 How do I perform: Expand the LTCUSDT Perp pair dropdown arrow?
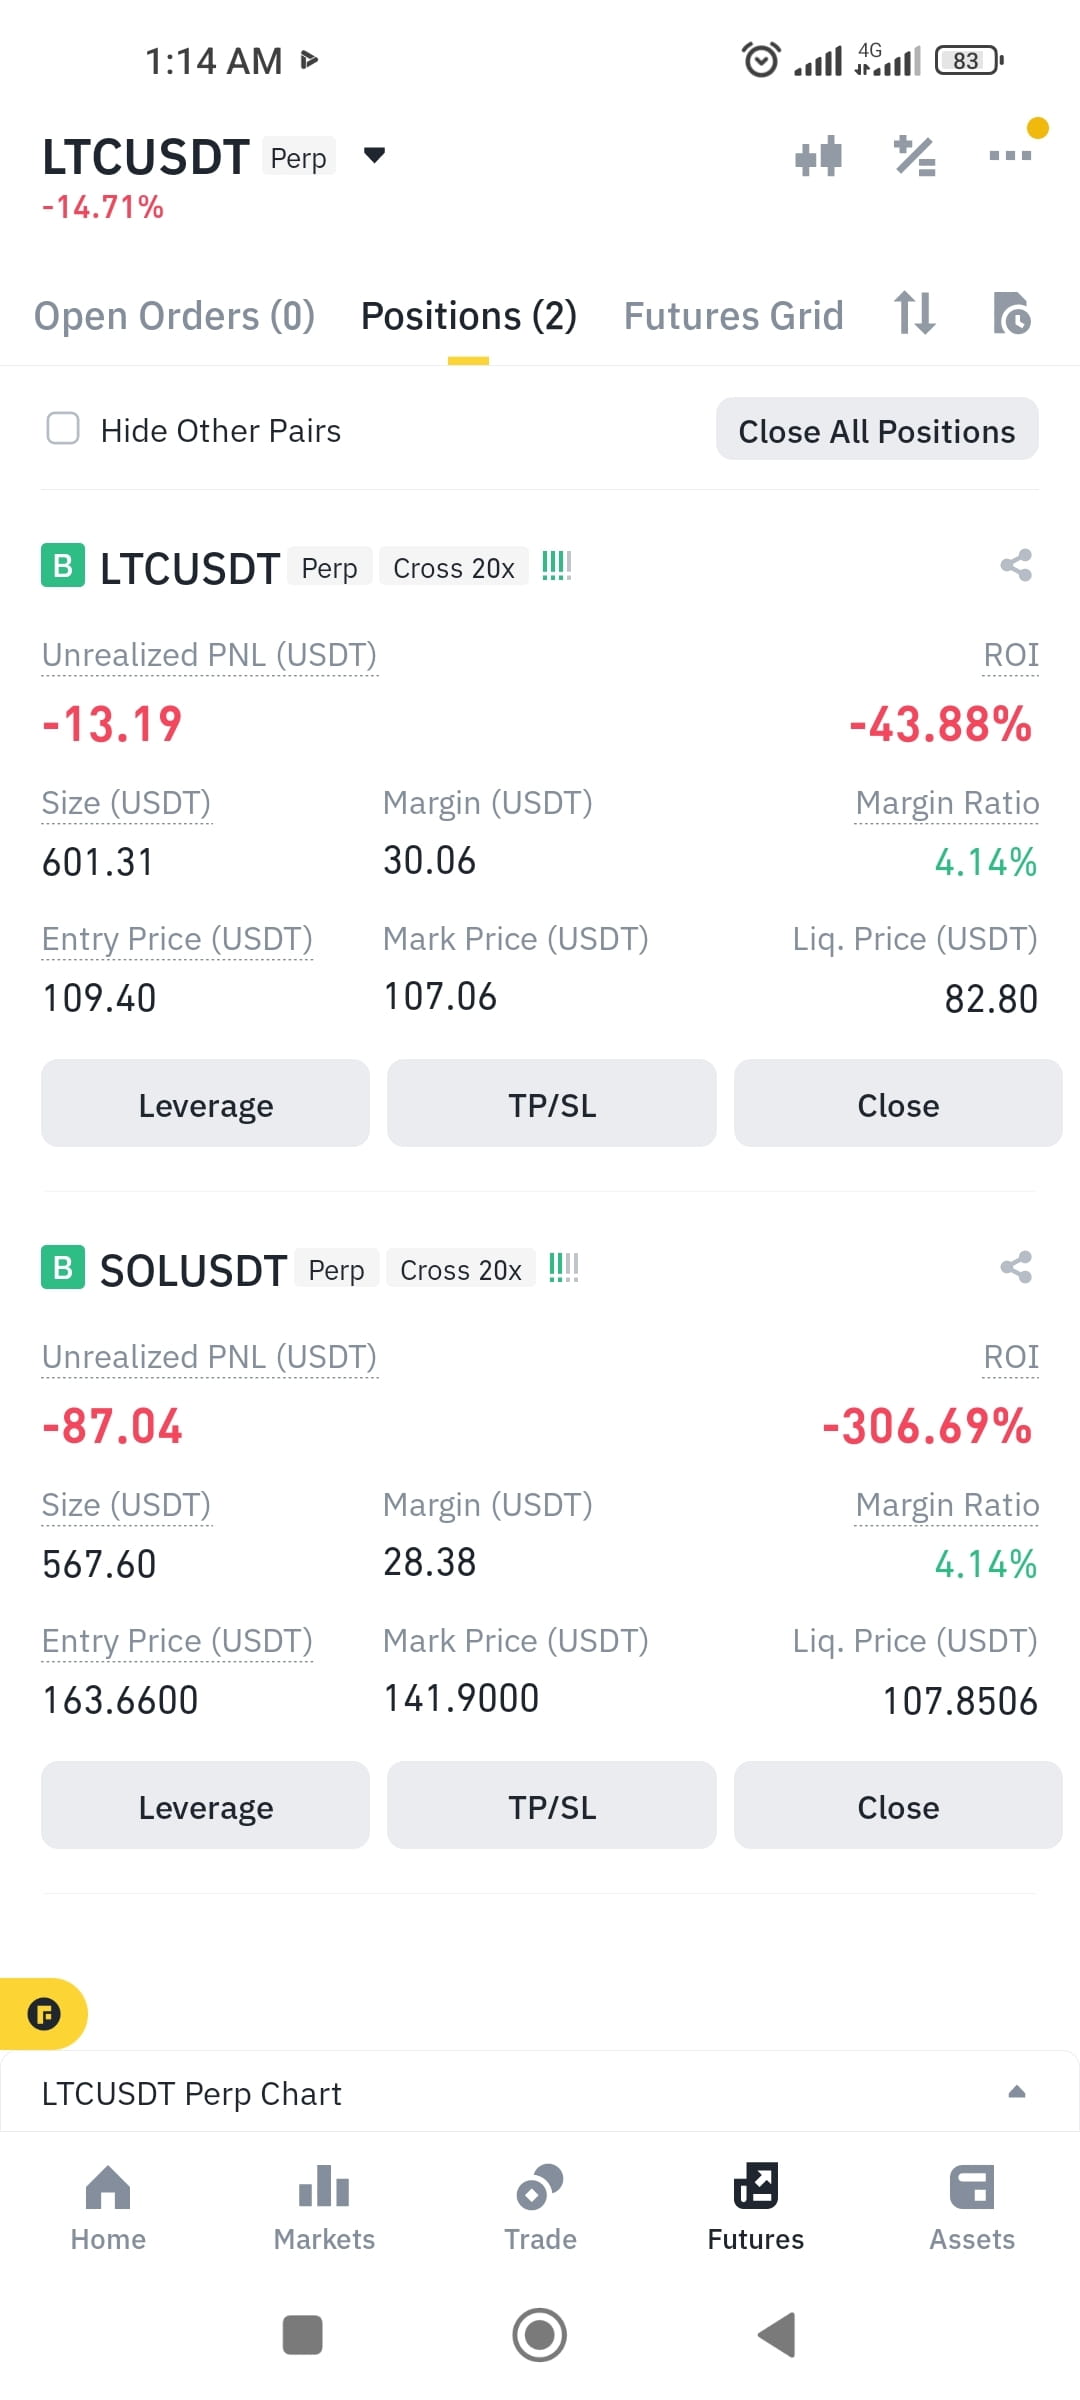tap(374, 155)
